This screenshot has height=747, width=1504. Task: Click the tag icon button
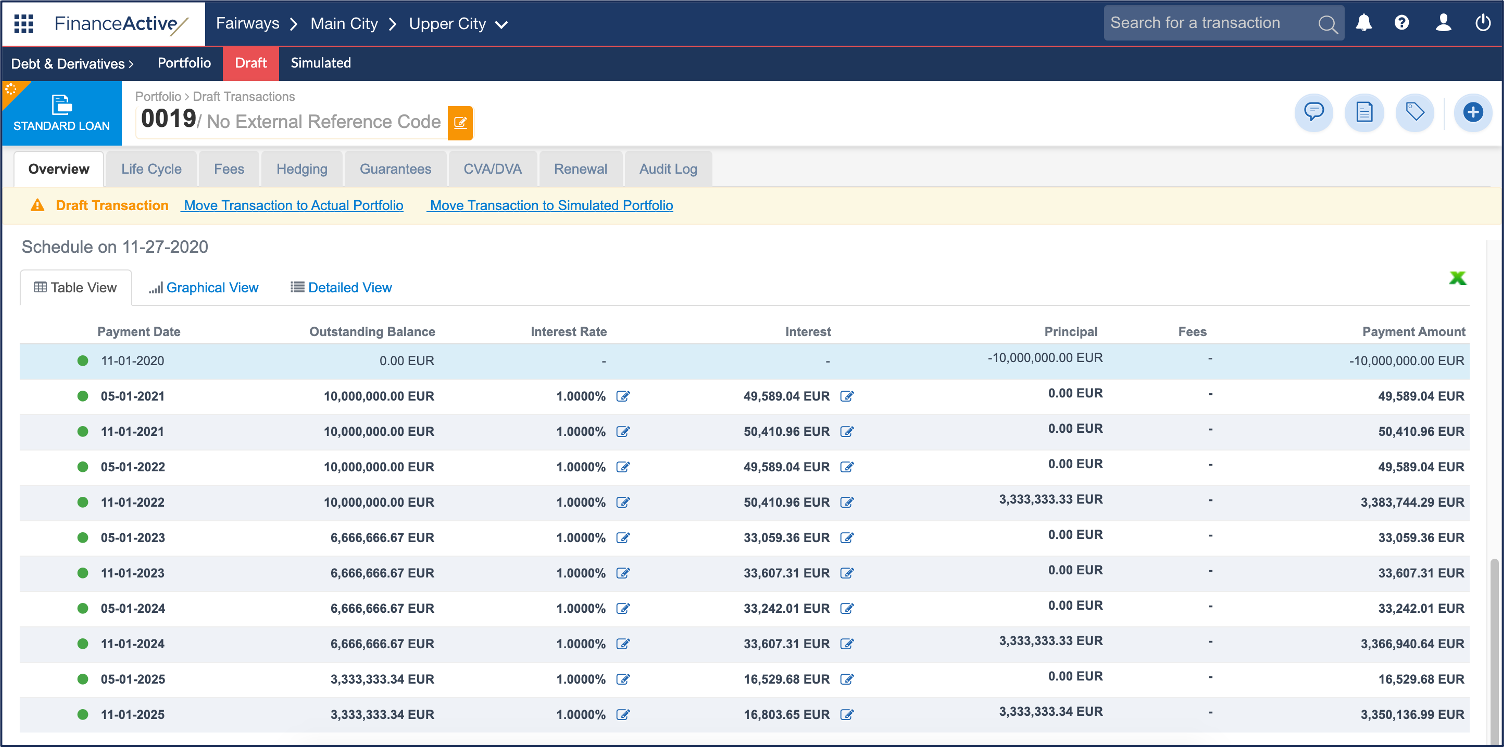1414,113
